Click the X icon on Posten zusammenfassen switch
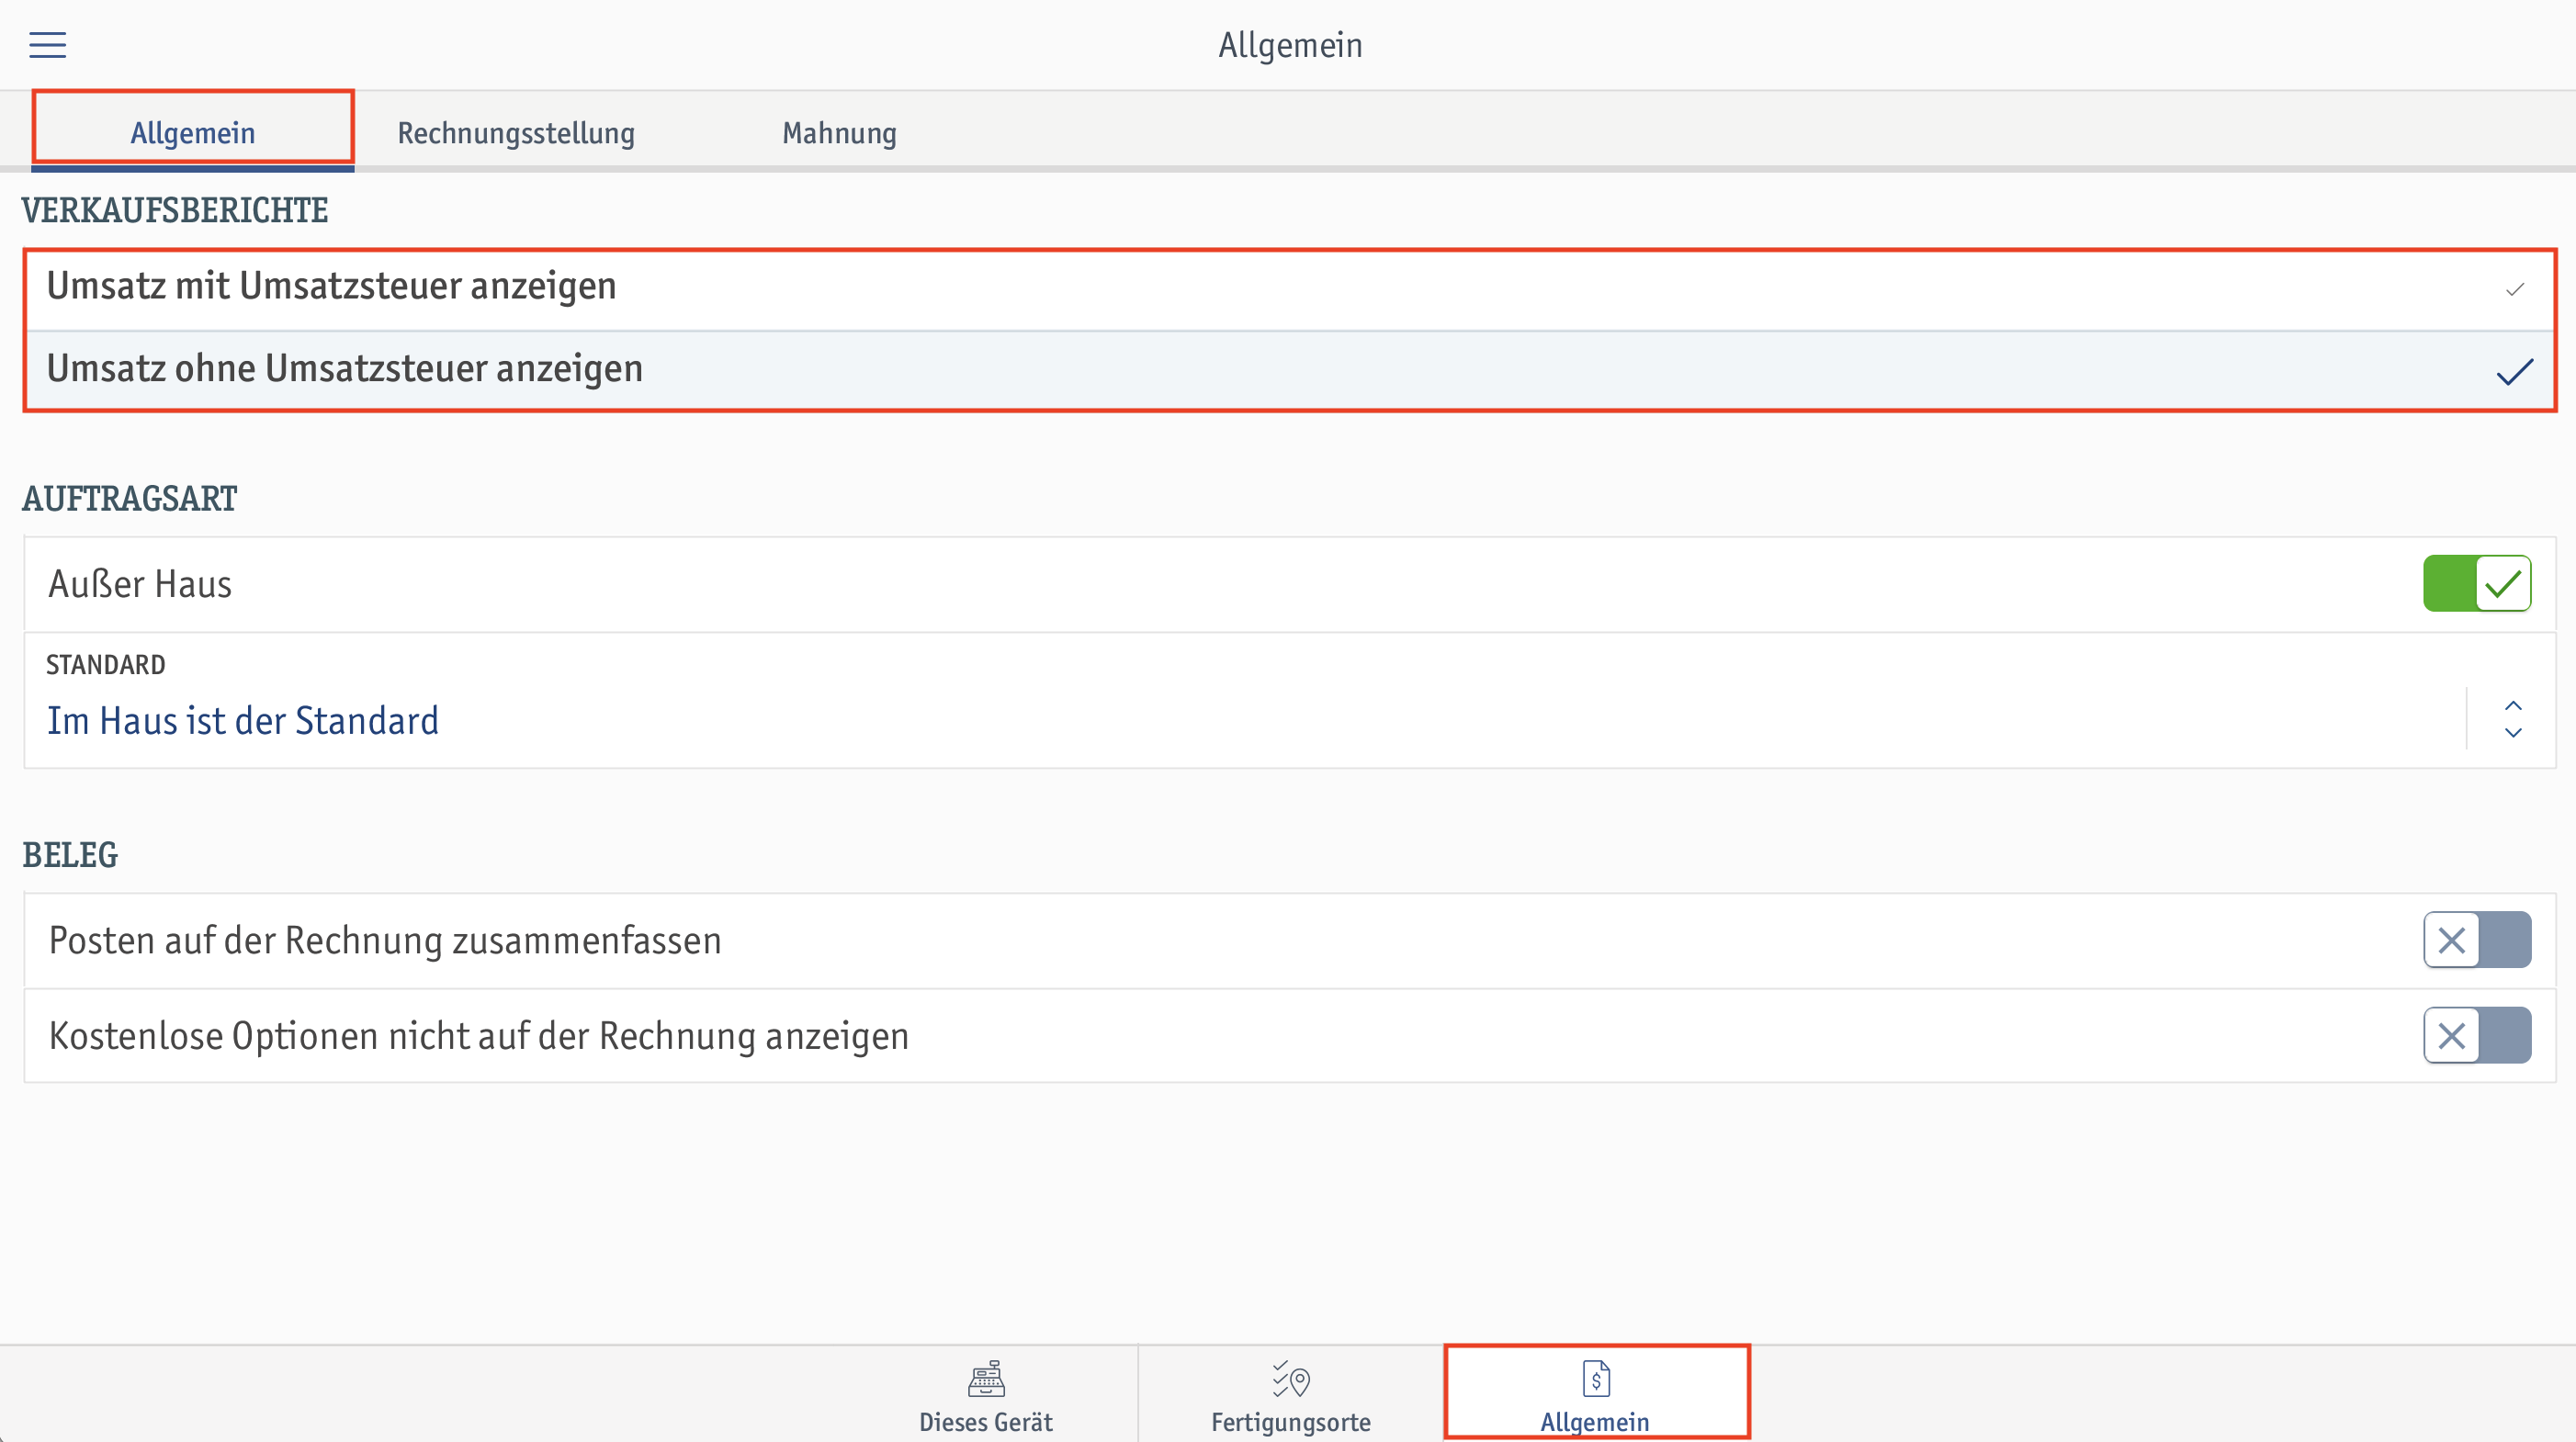Screen dimensions: 2576x1442 coord(2451,940)
